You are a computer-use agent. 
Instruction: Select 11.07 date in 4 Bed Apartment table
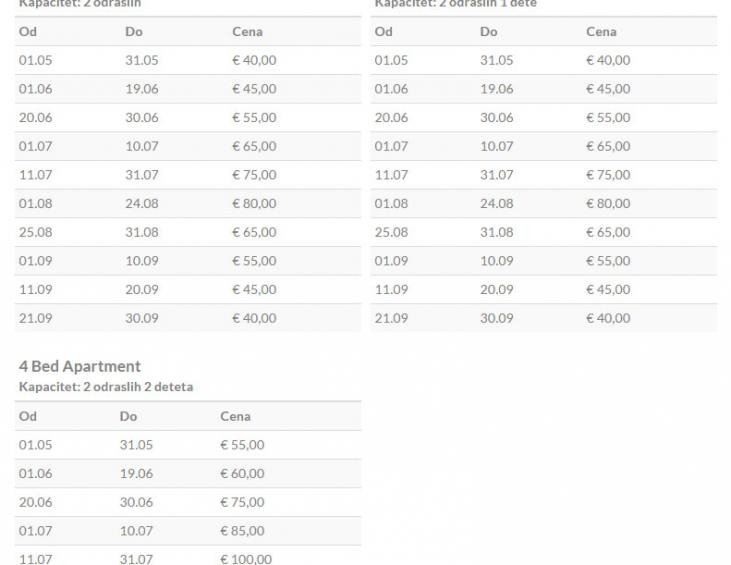click(35, 559)
